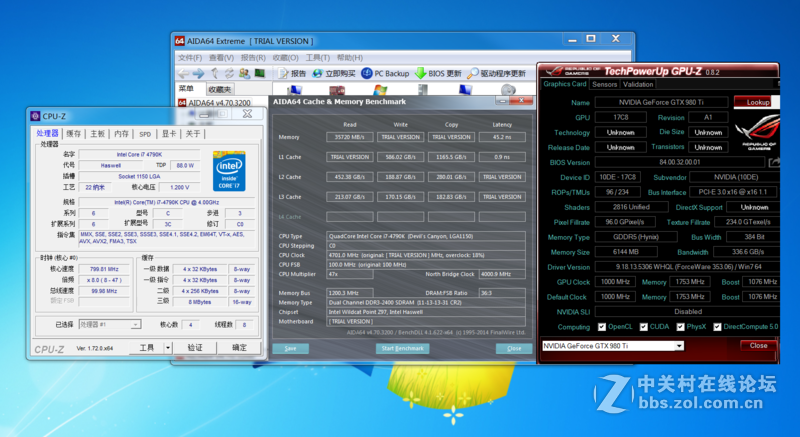The height and width of the screenshot is (437, 800).
Task: Click Close button in AIDA64 benchmark window
Action: (x=514, y=348)
